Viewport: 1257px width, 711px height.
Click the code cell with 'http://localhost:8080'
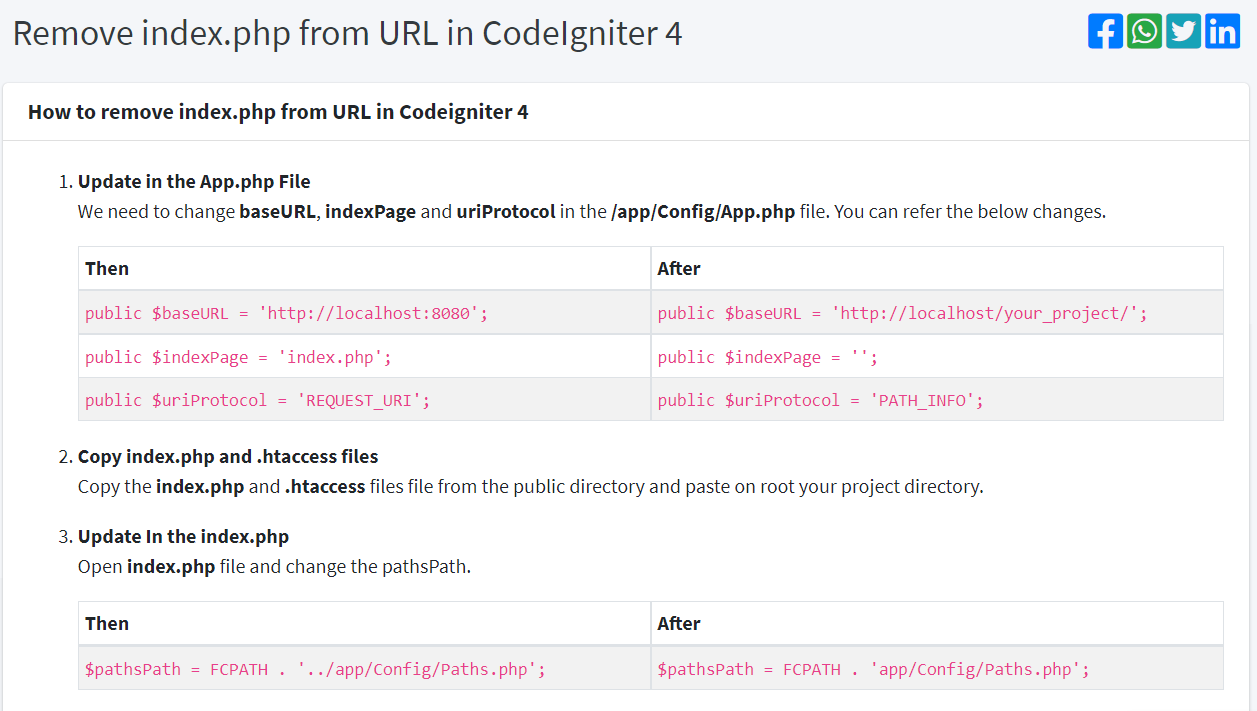click(364, 313)
